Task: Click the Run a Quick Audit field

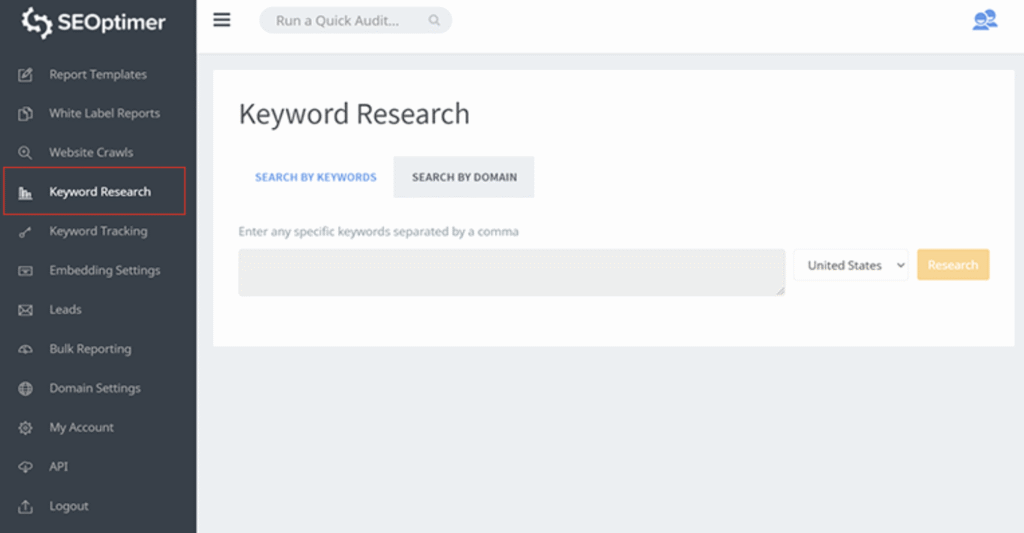Action: tap(355, 20)
